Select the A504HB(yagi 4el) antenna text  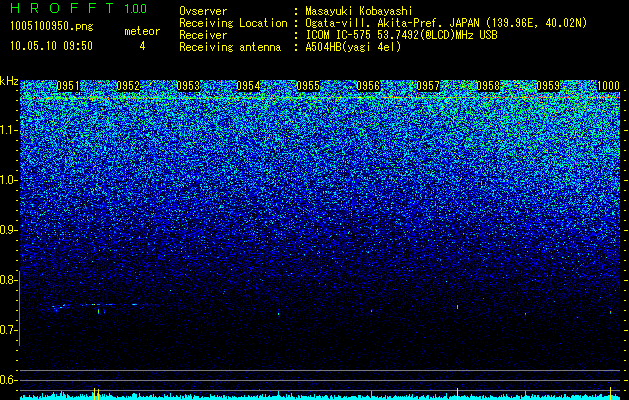pos(353,47)
